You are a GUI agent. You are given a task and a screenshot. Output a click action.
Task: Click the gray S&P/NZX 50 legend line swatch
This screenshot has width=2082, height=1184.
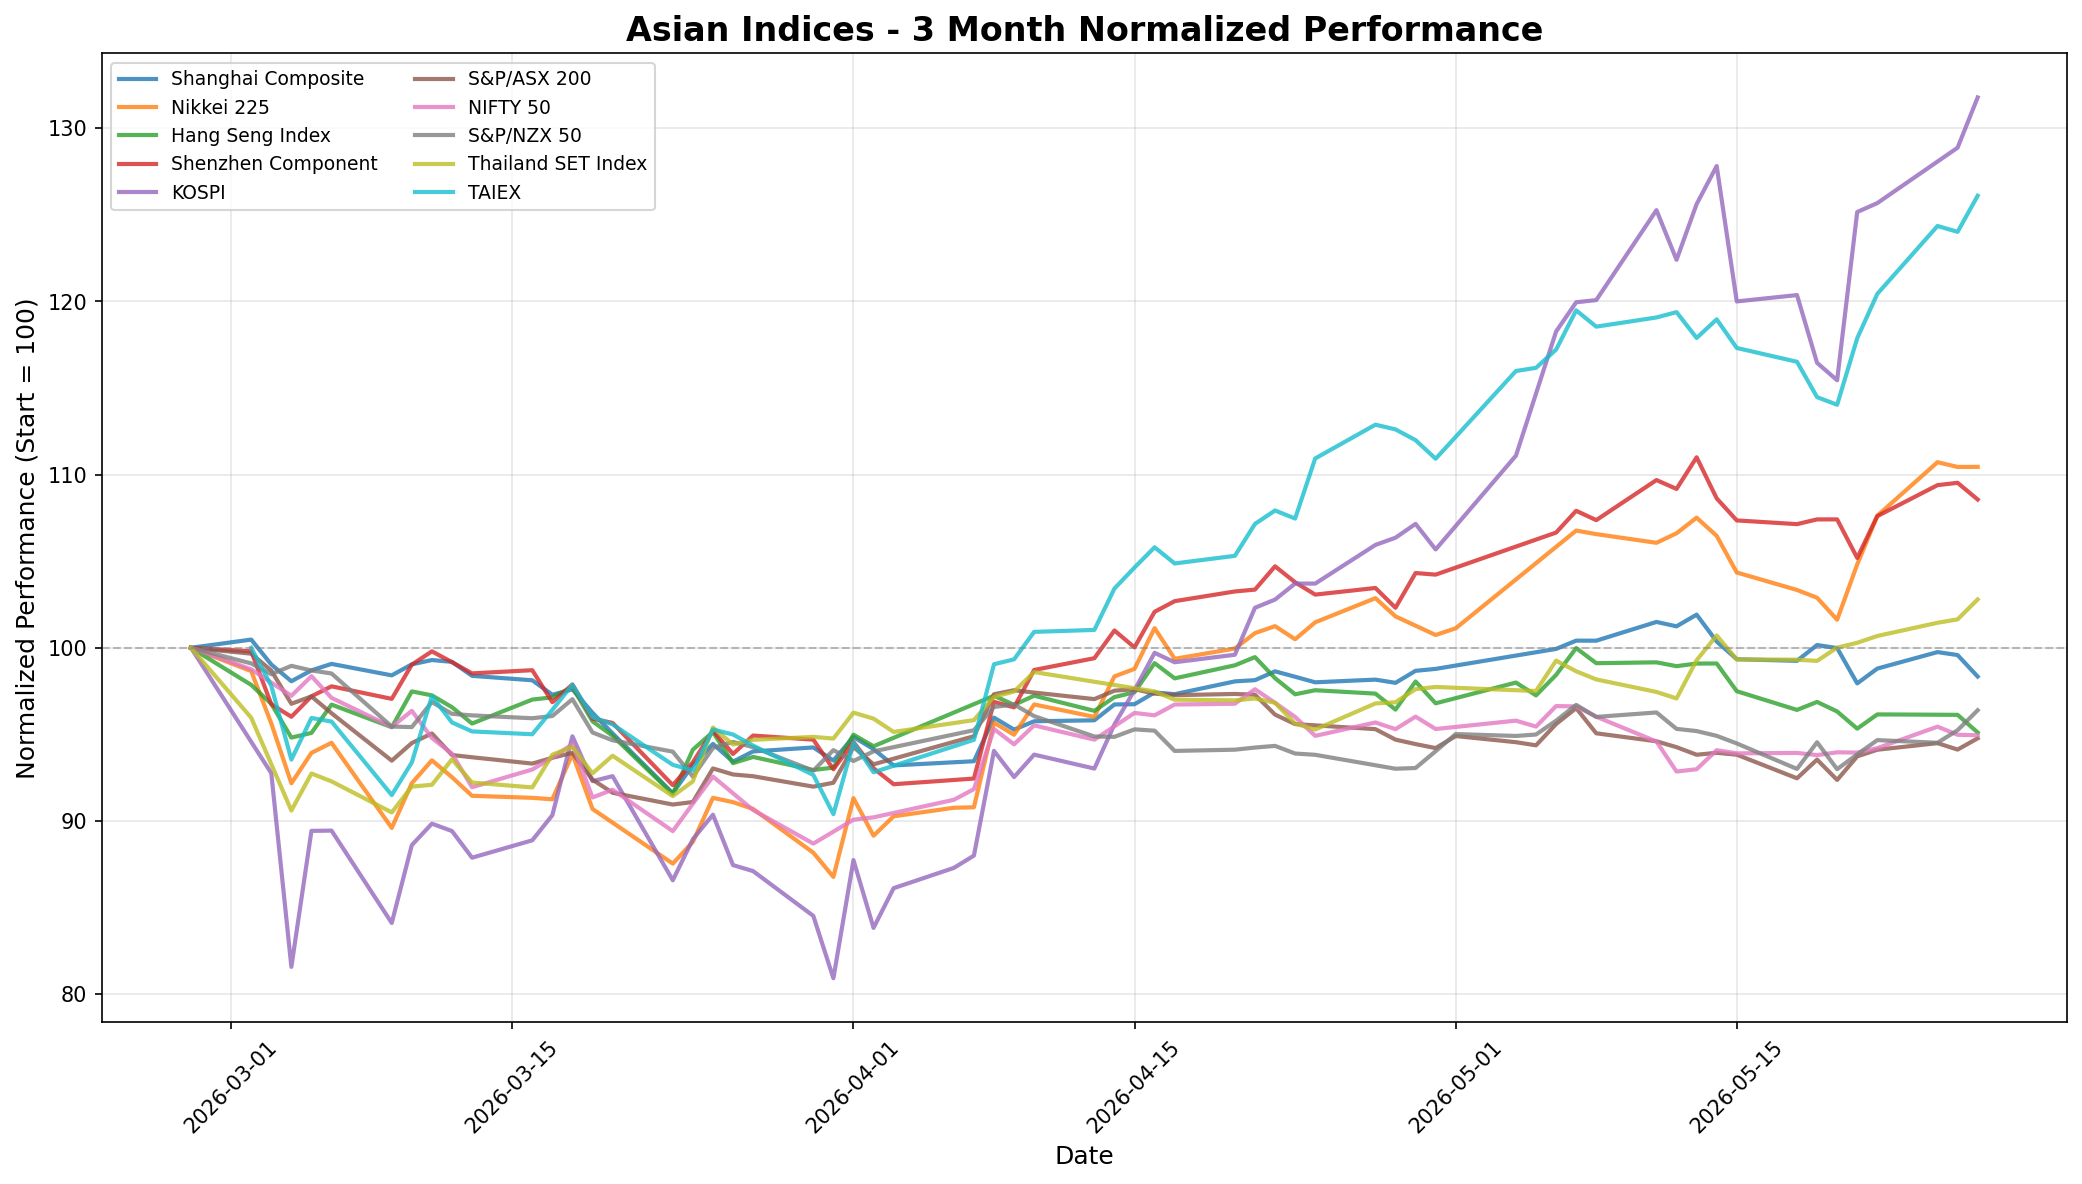(x=431, y=135)
